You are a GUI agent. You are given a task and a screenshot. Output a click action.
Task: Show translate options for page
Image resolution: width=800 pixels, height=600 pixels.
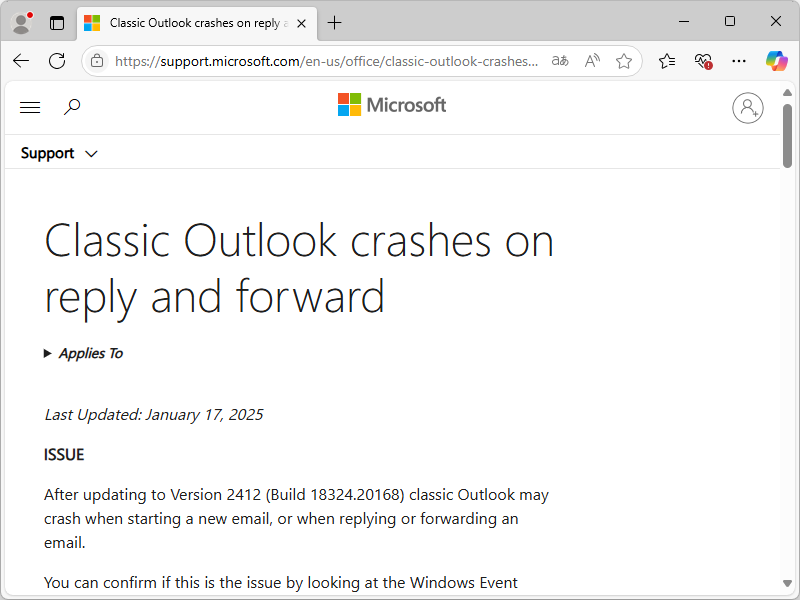pyautogui.click(x=560, y=61)
